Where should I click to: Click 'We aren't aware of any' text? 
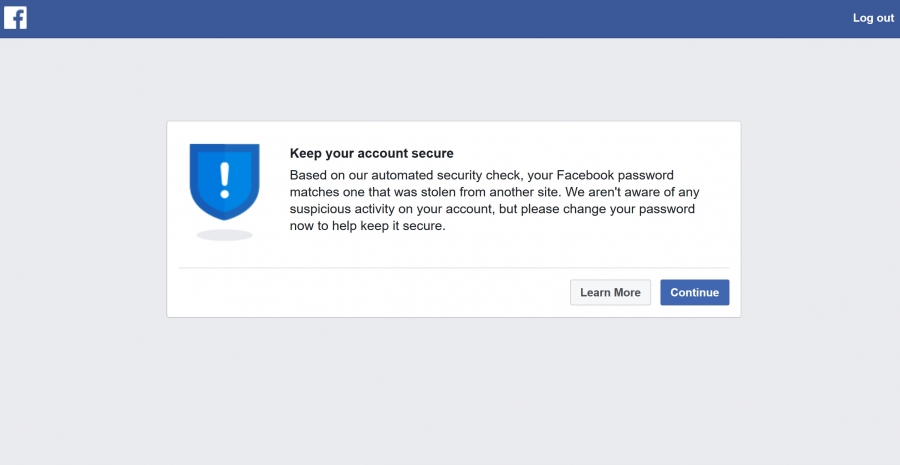click(633, 192)
